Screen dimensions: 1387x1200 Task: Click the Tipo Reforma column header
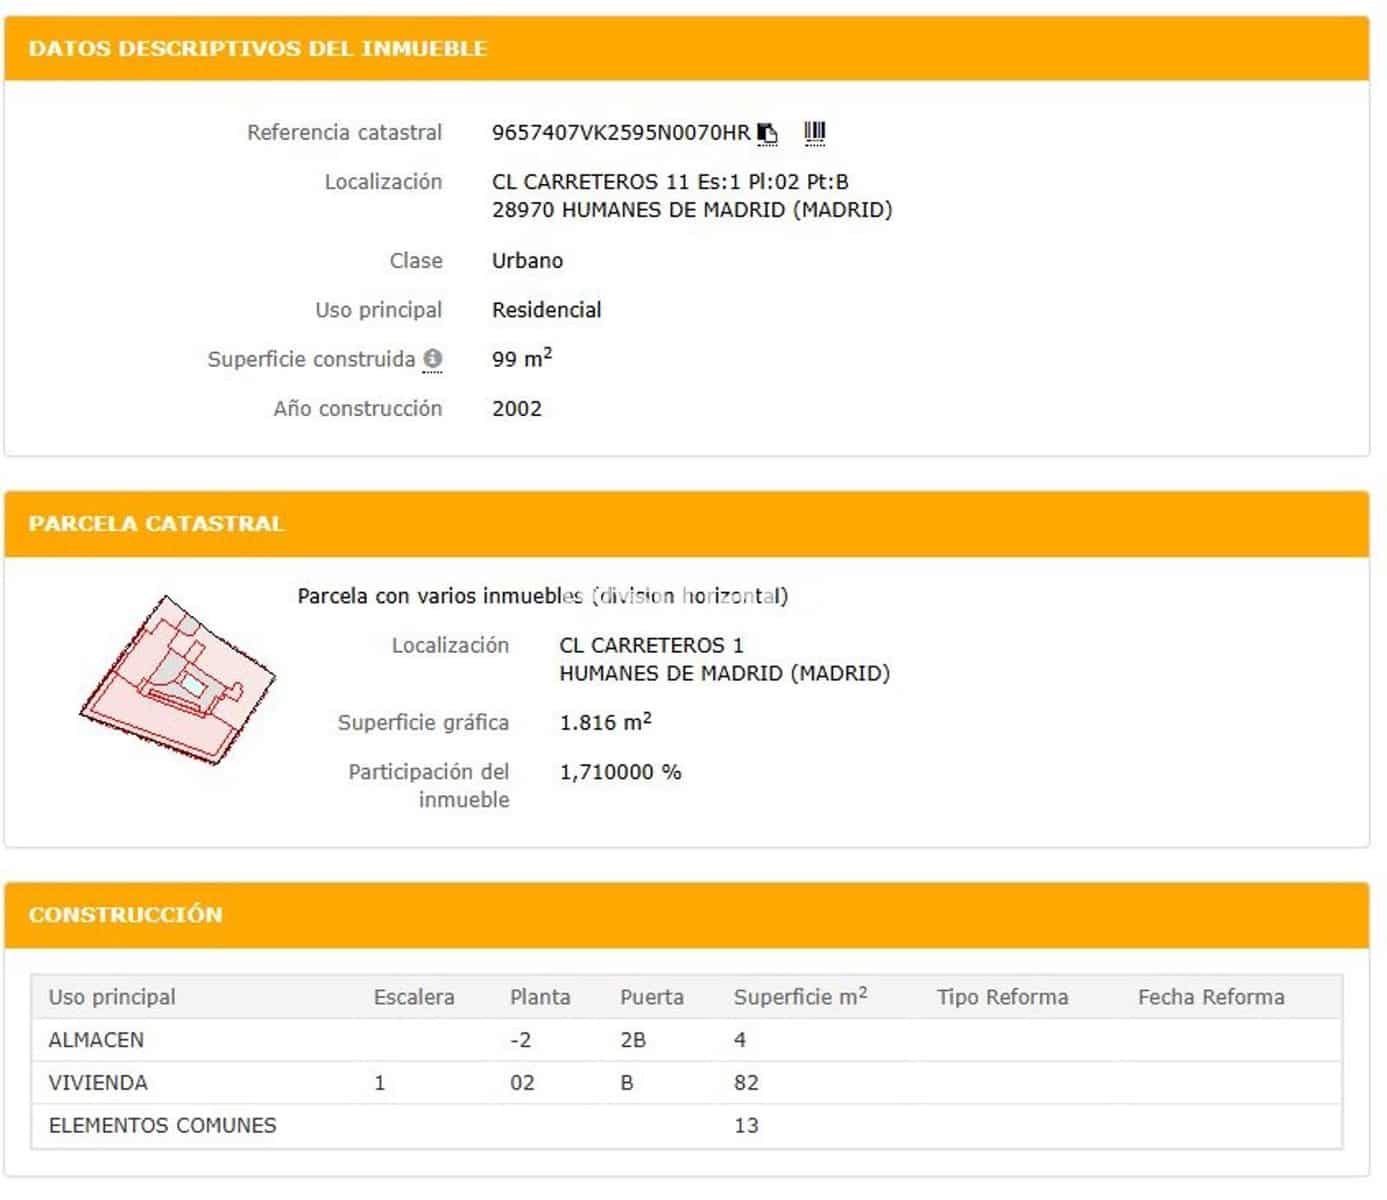[1002, 996]
